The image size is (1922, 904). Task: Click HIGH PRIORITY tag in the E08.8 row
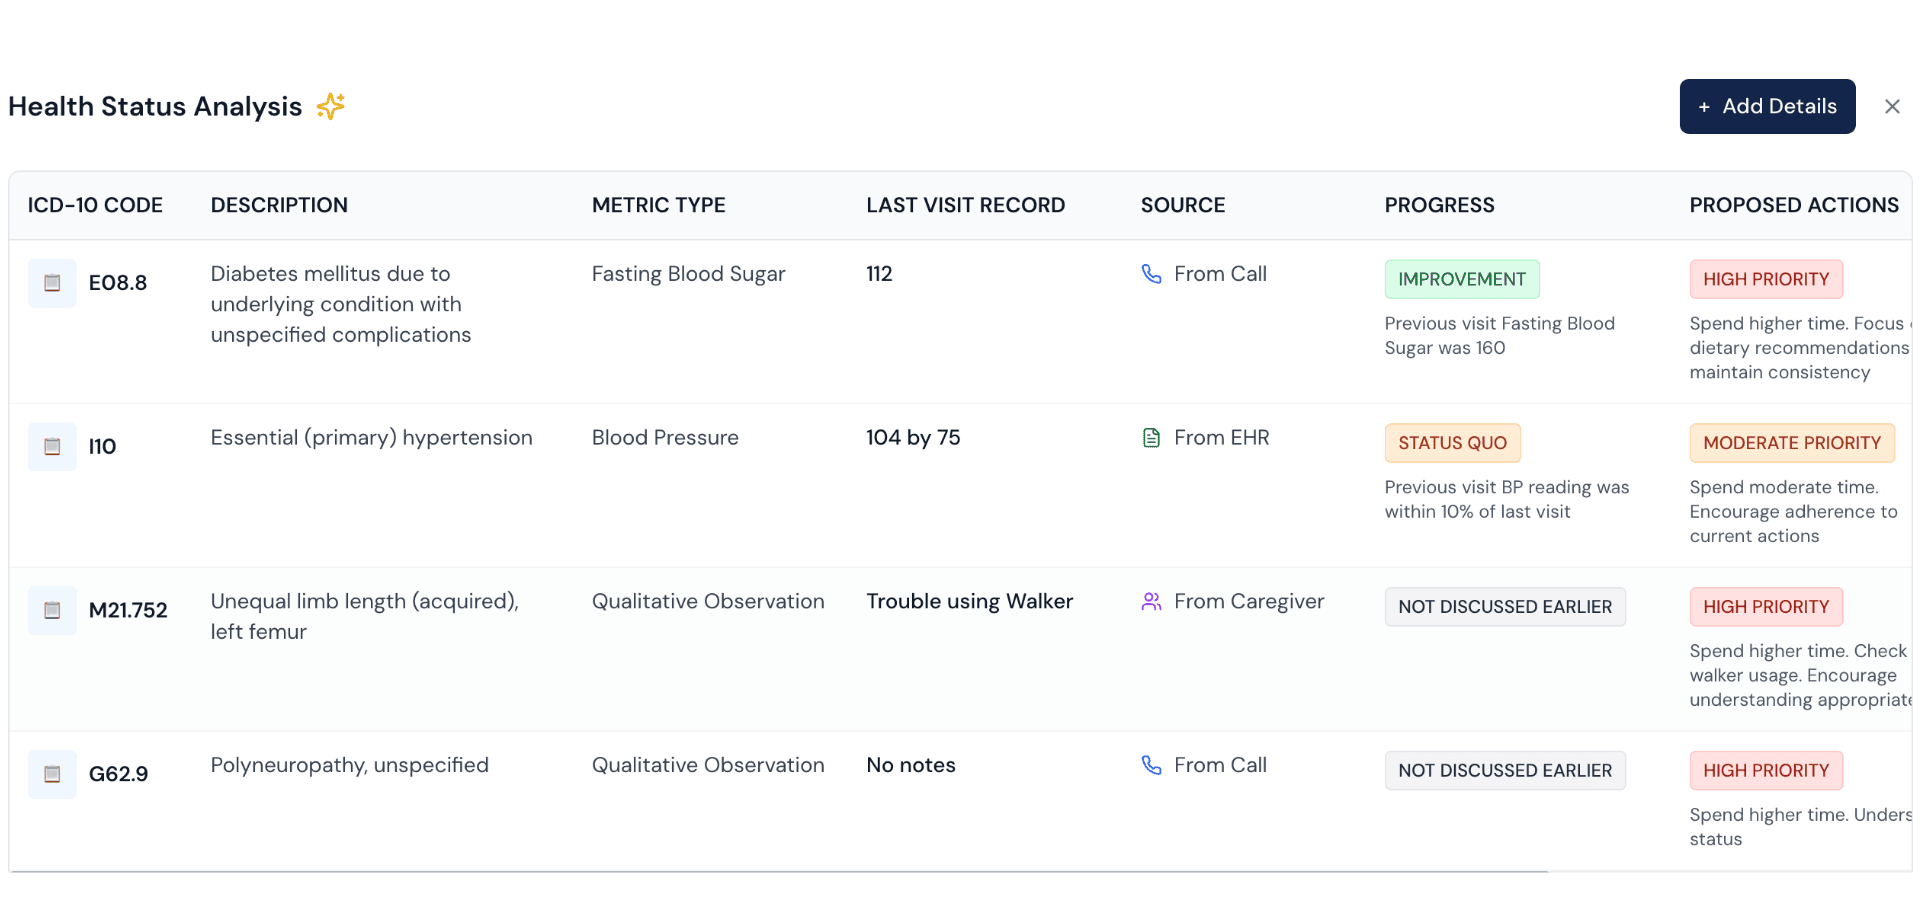pos(1765,280)
